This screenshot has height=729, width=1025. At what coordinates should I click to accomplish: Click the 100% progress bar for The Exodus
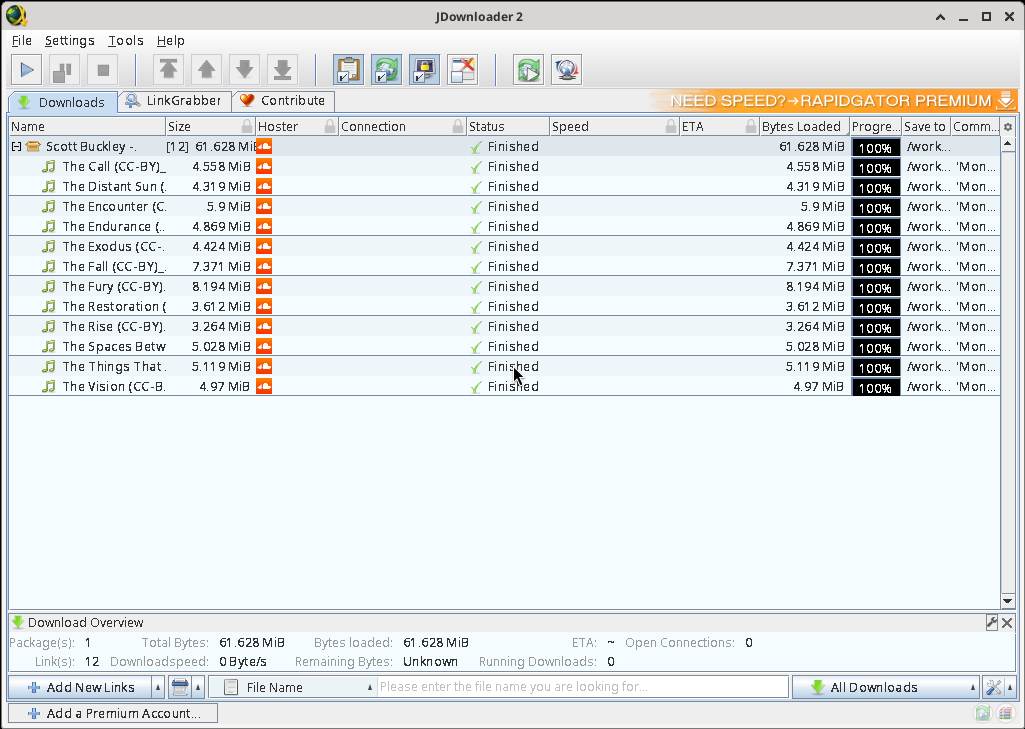pyautogui.click(x=876, y=247)
